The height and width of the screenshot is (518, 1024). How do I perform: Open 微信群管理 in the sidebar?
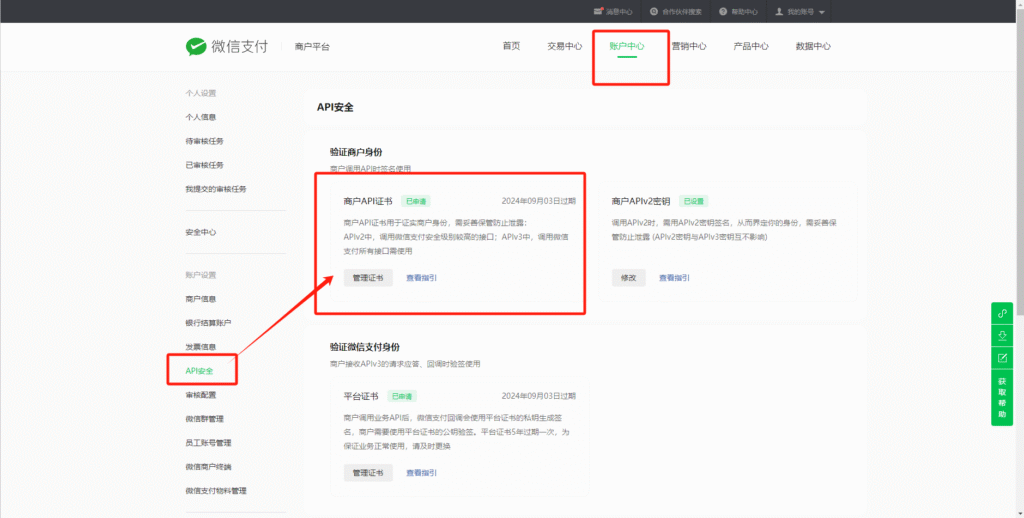coord(204,419)
